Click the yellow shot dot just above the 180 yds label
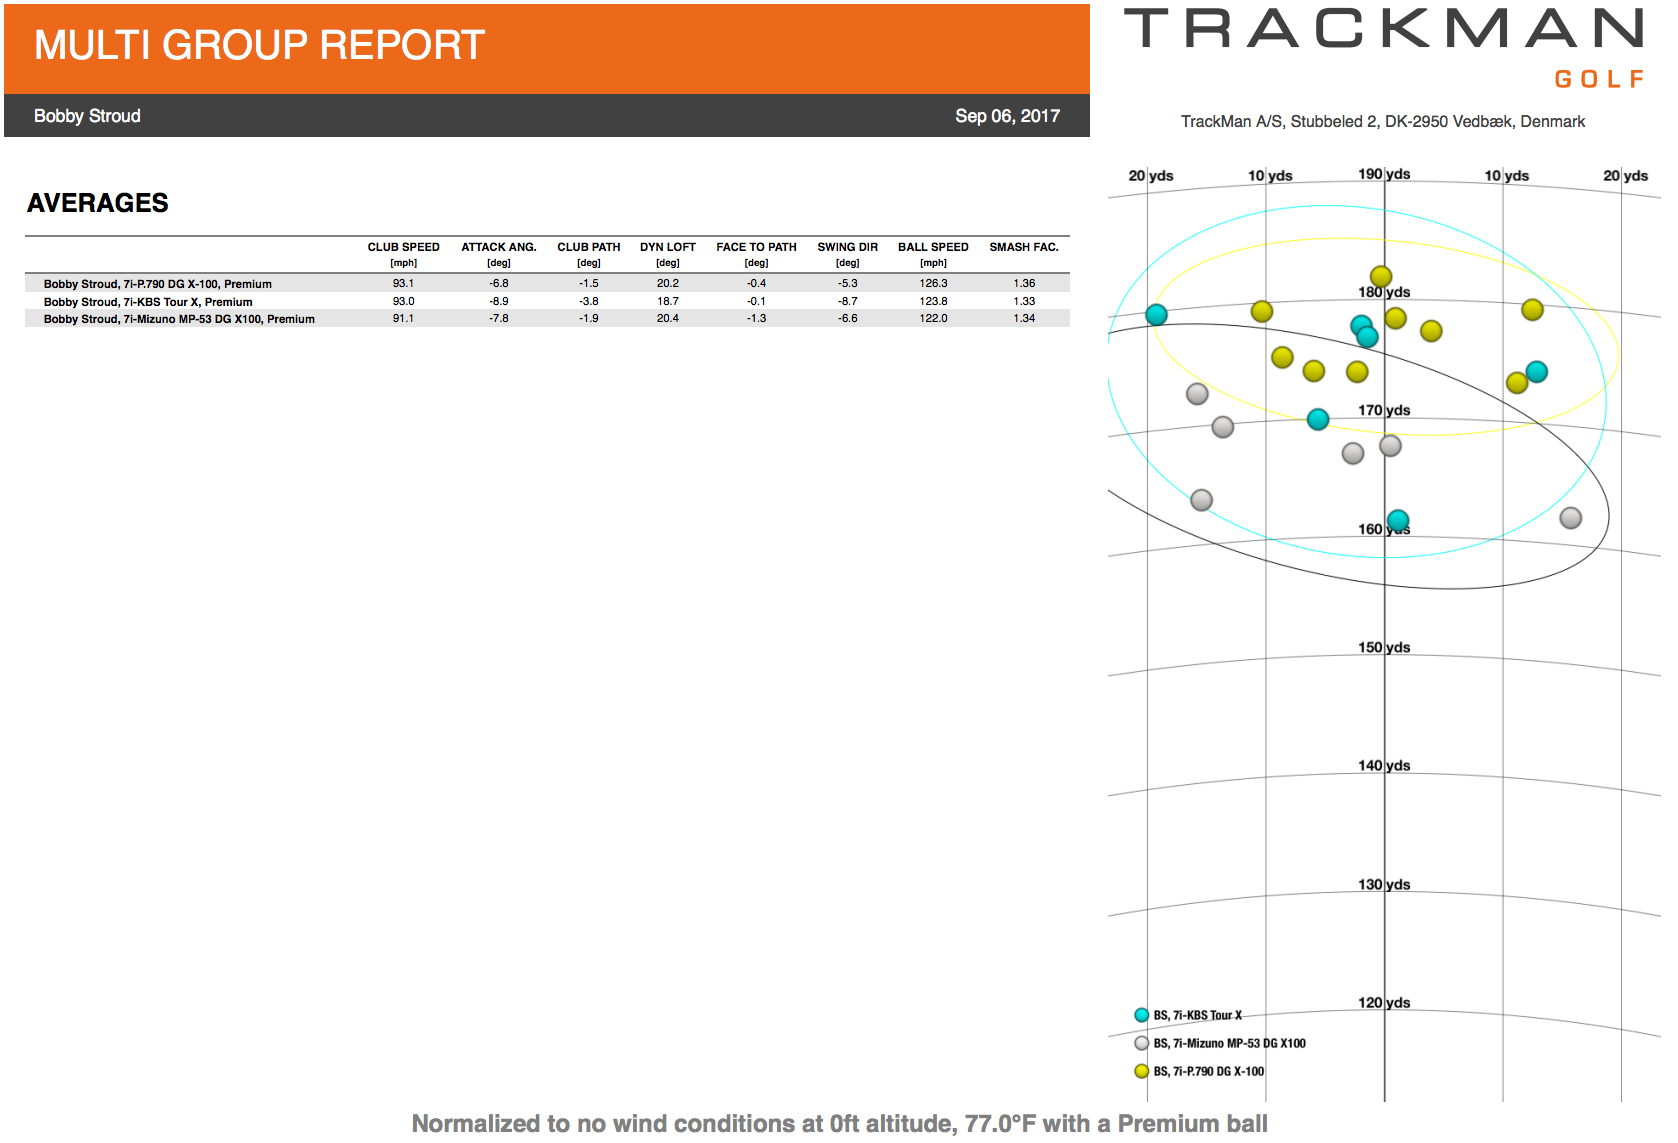Screen dimensions: 1678x1143 [x=1381, y=276]
